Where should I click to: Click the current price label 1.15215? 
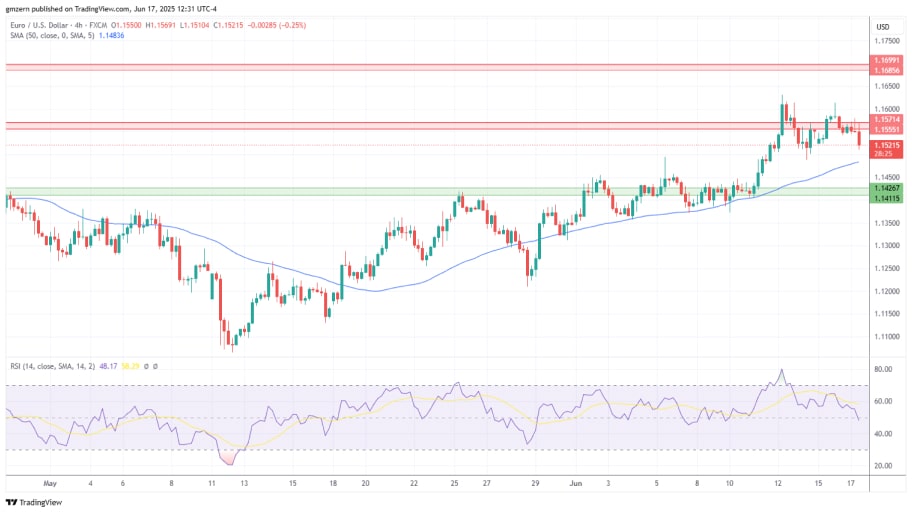pos(887,145)
